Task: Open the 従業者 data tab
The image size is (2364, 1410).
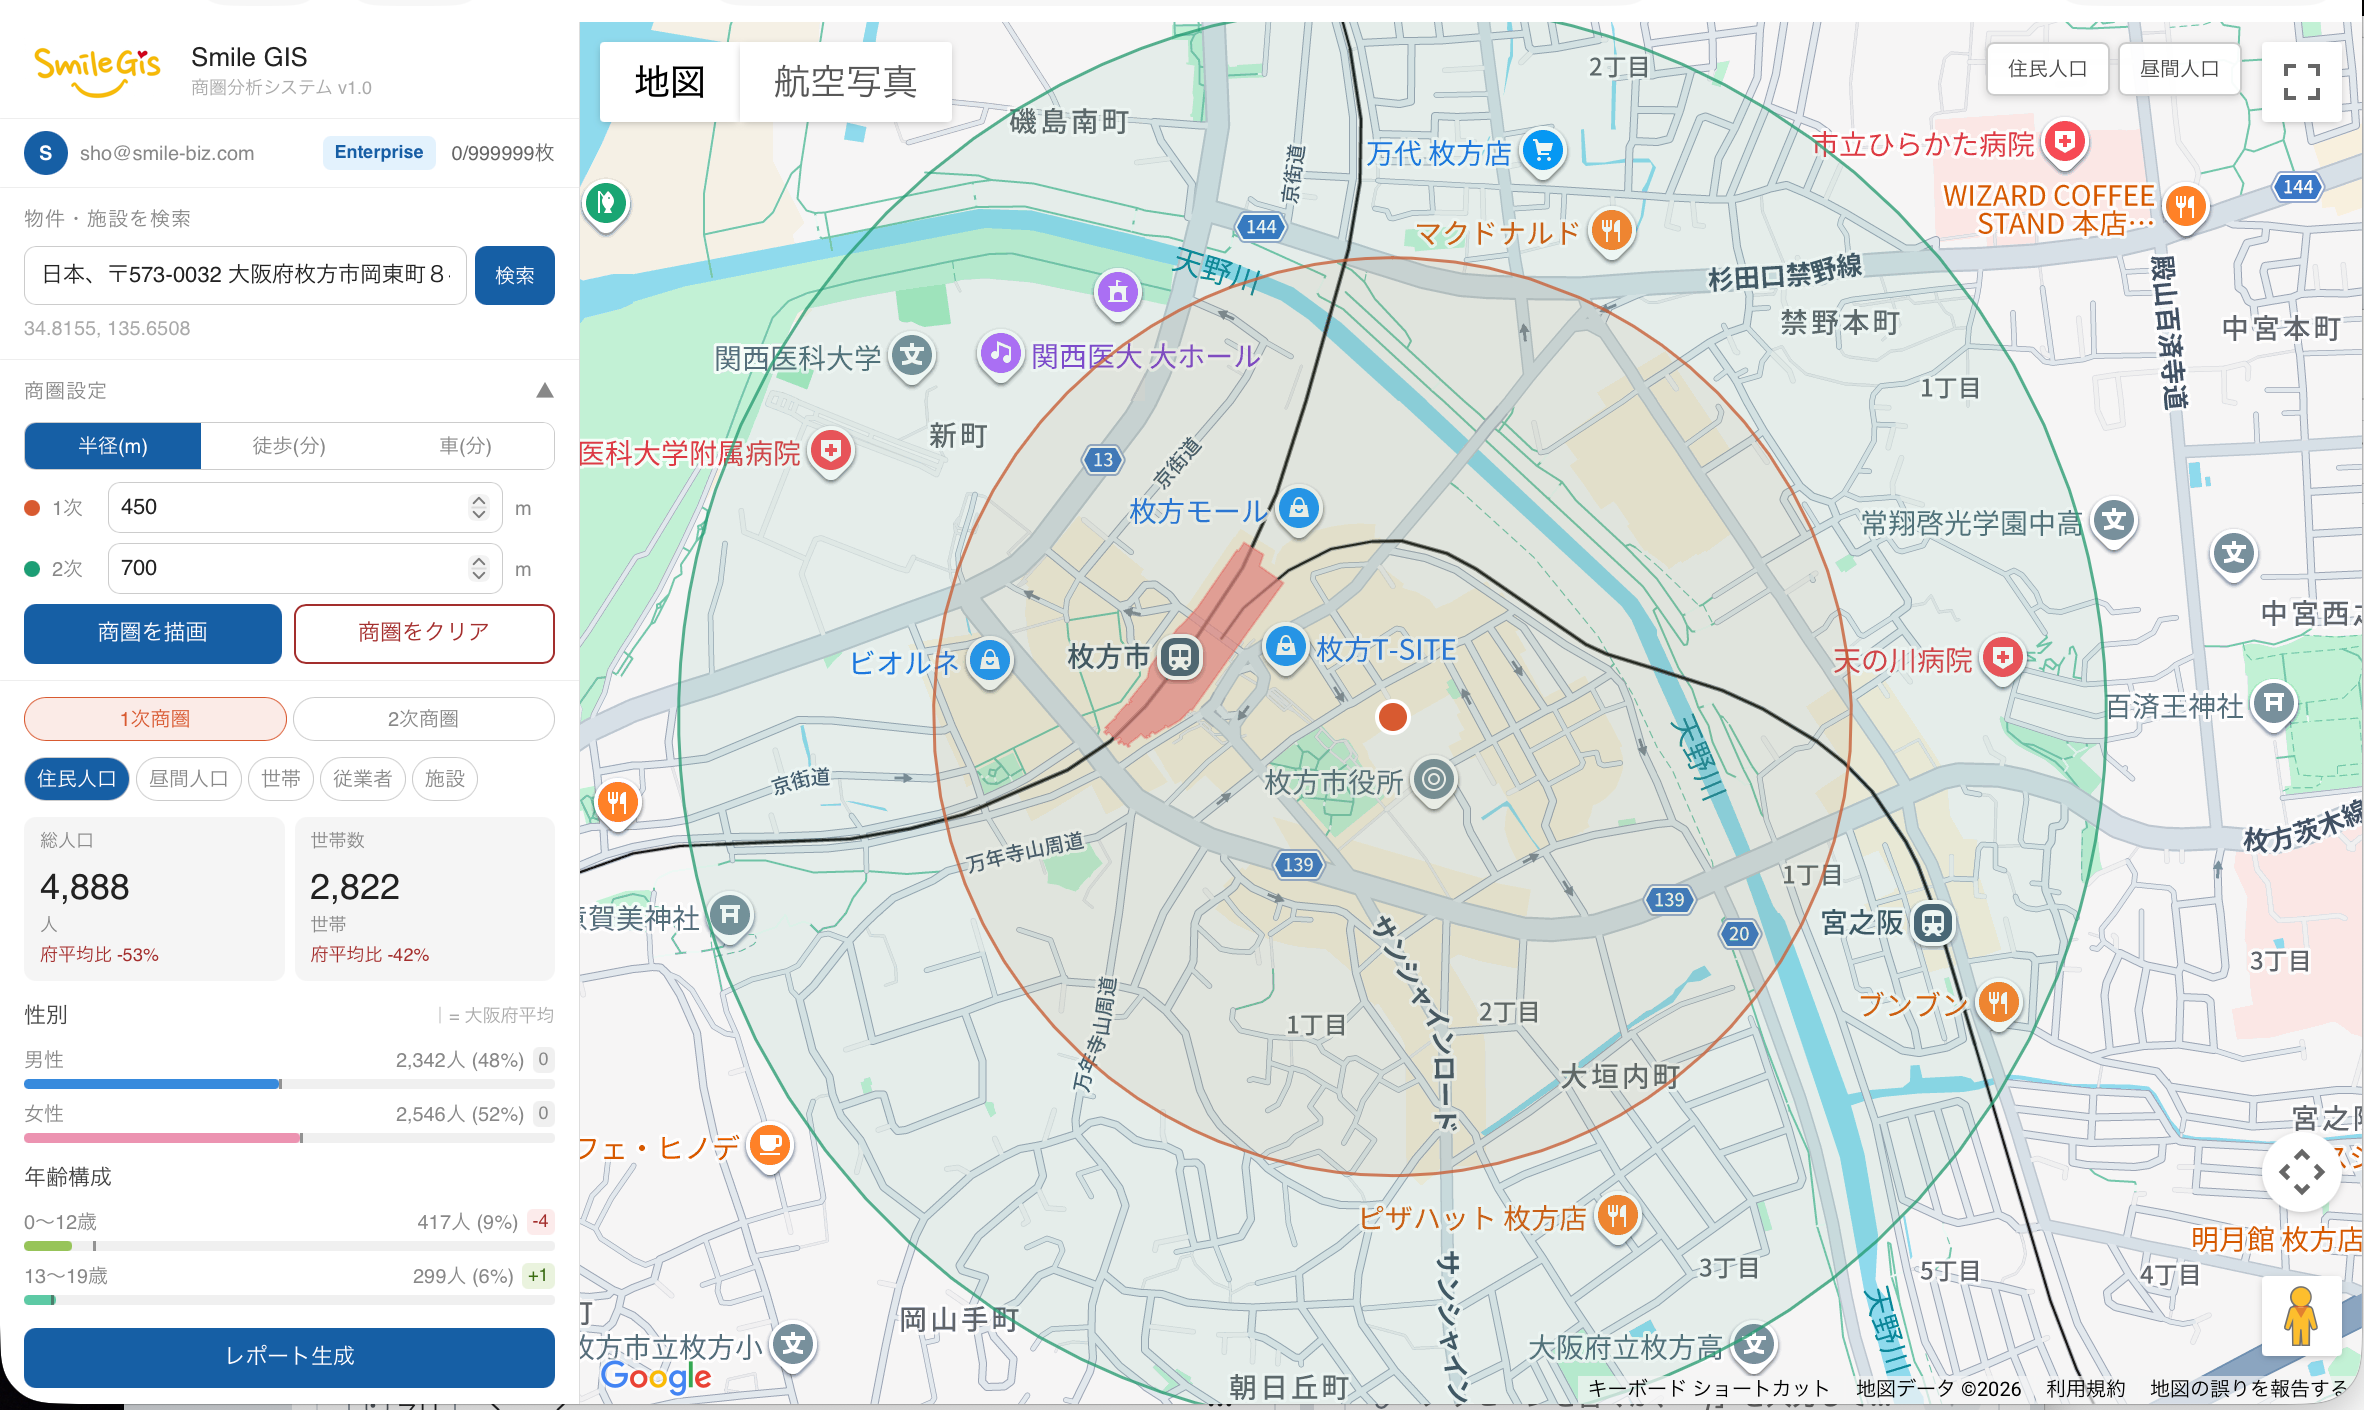Action: pyautogui.click(x=363, y=779)
